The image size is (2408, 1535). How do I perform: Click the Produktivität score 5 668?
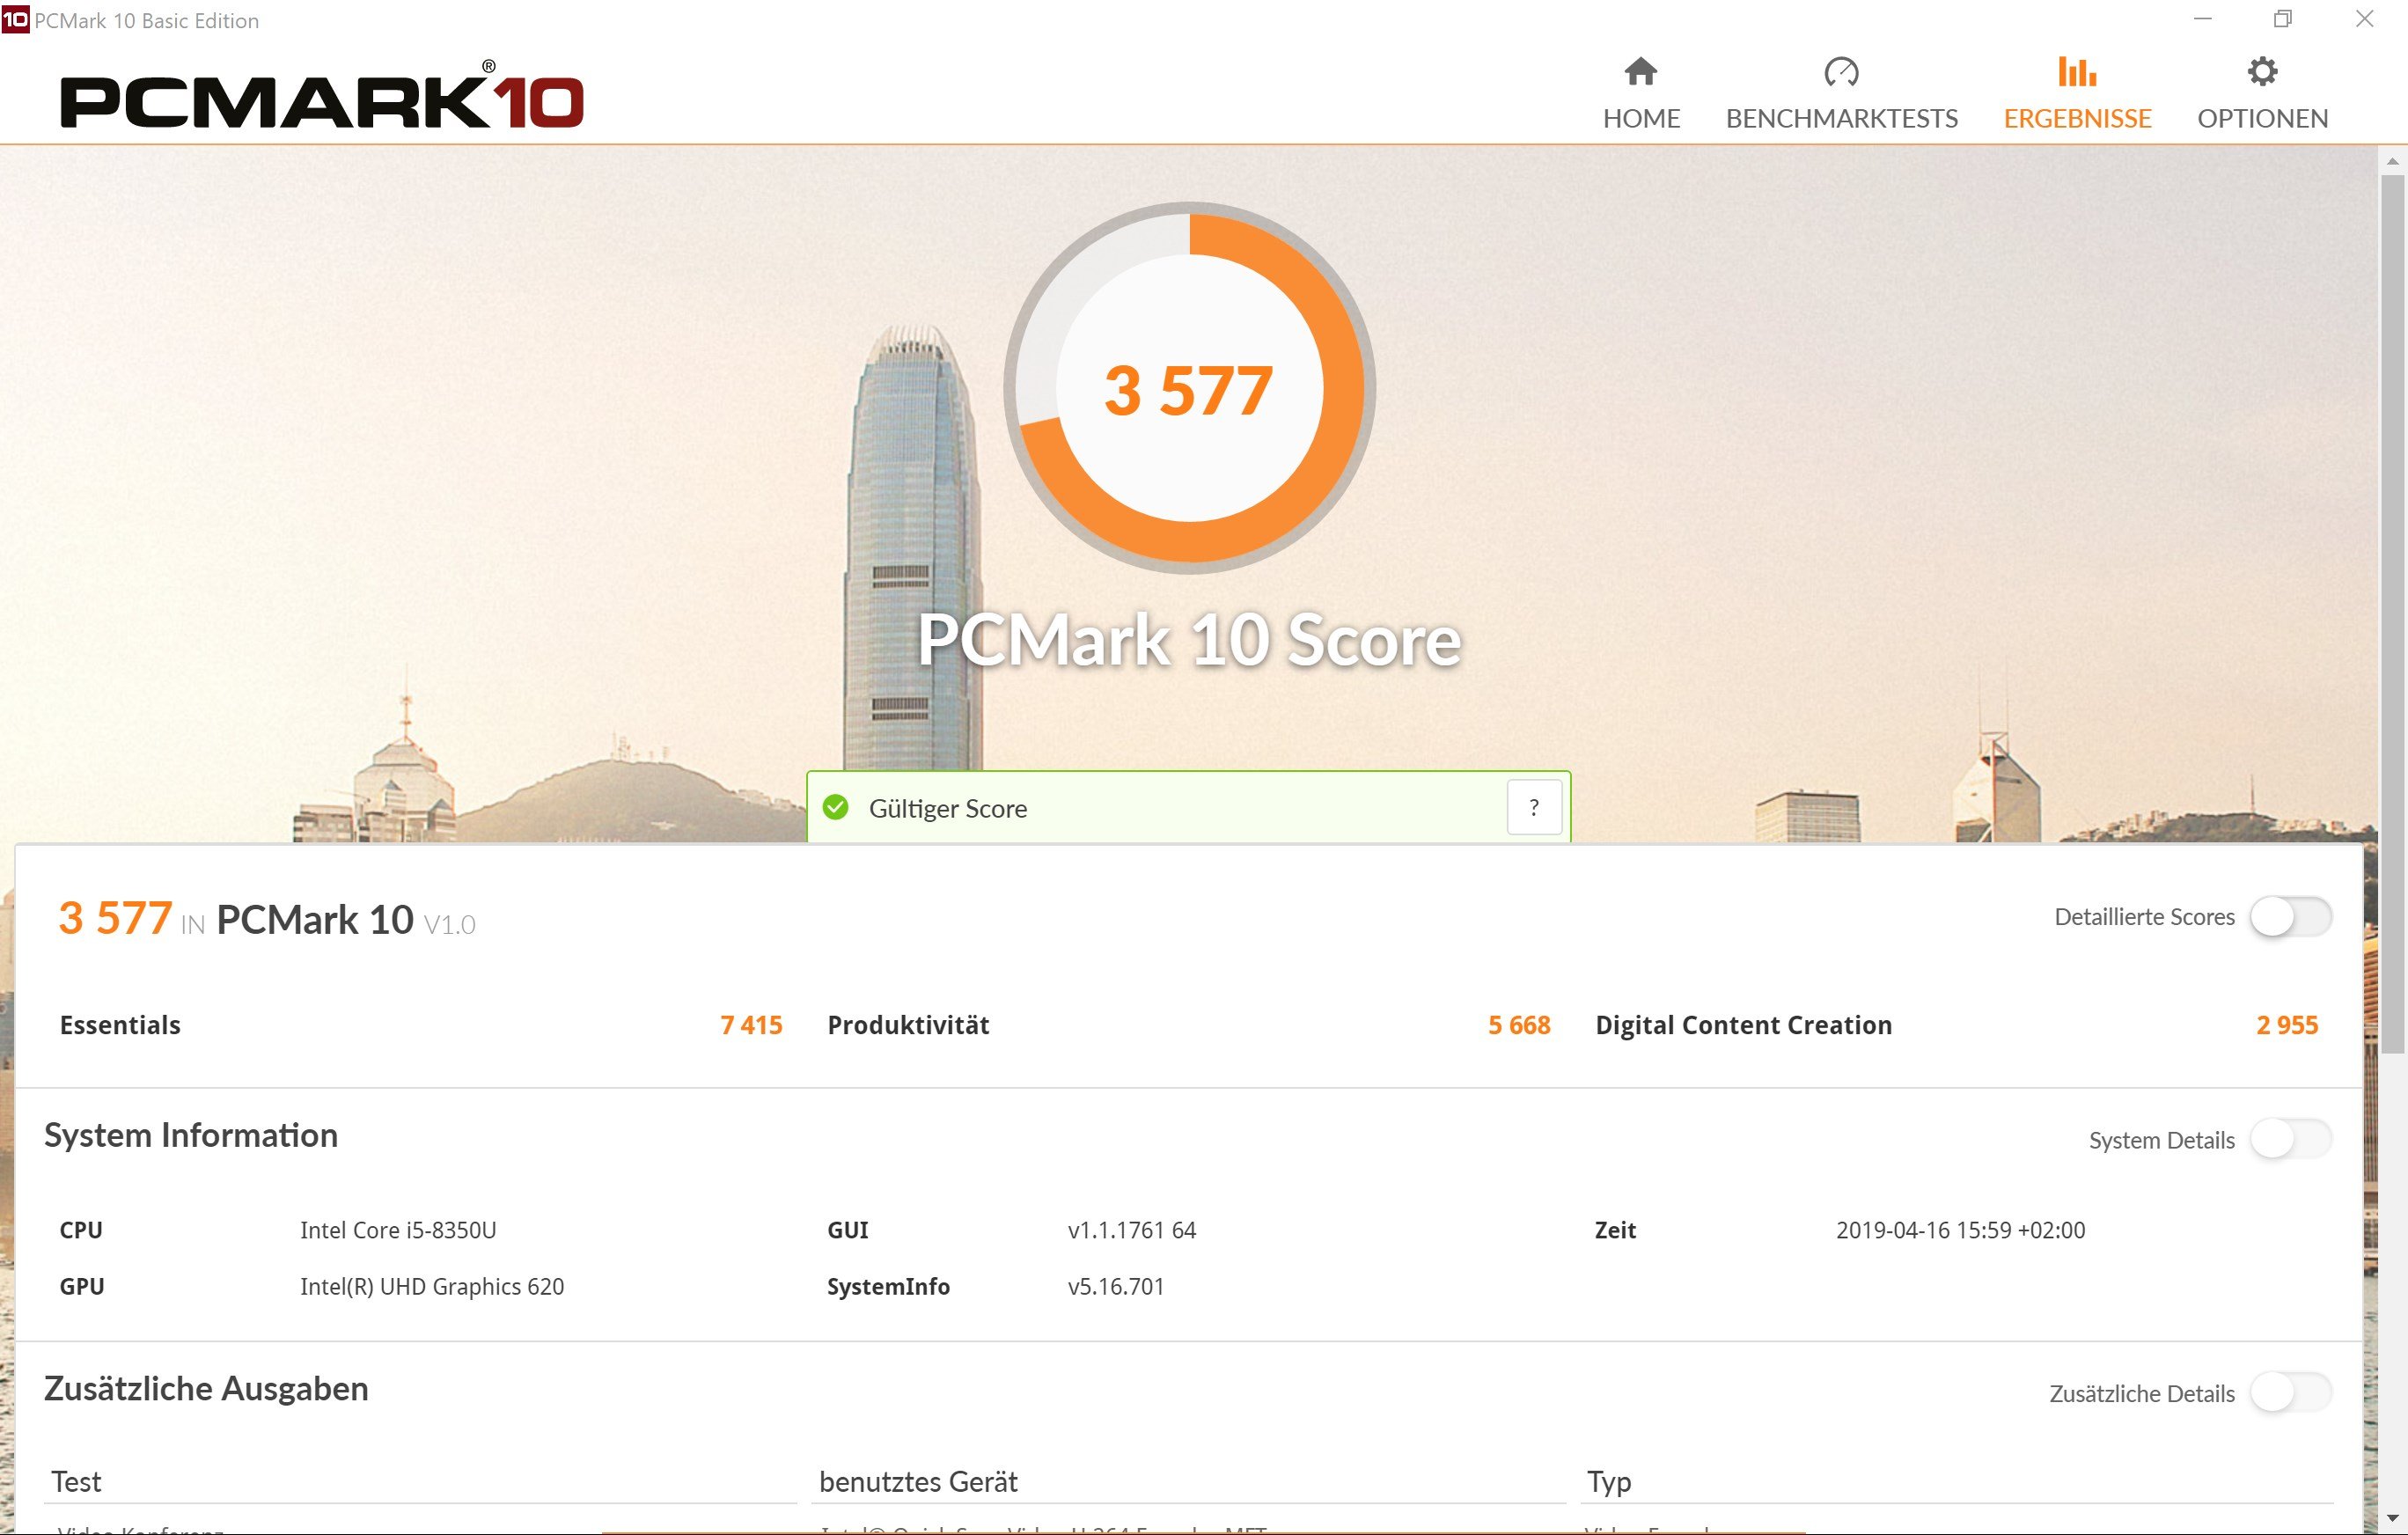pos(1519,1025)
